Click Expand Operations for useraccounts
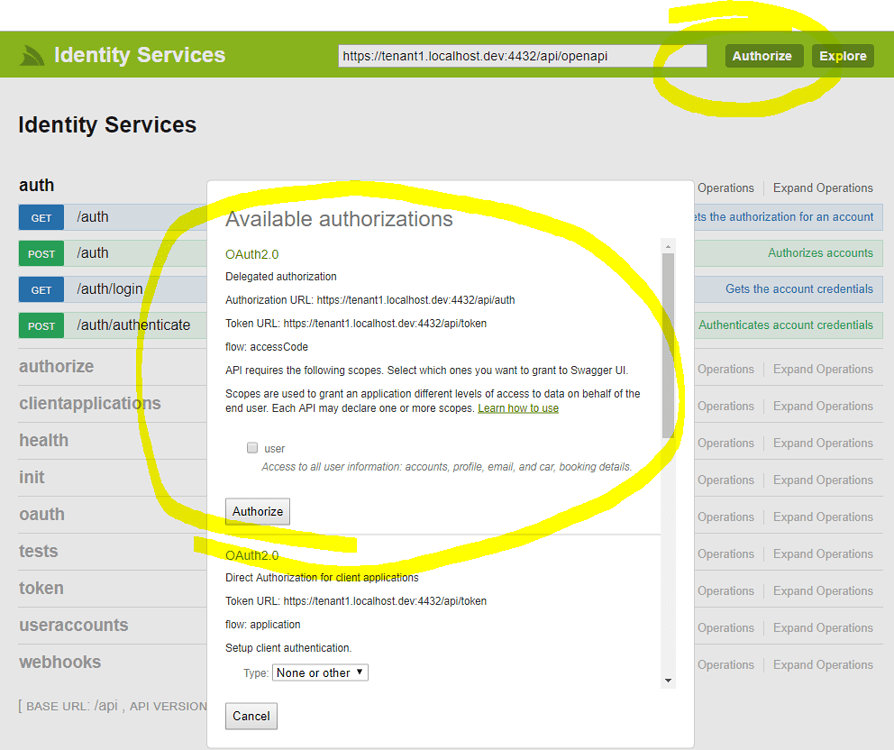The height and width of the screenshot is (750, 894). (823, 628)
